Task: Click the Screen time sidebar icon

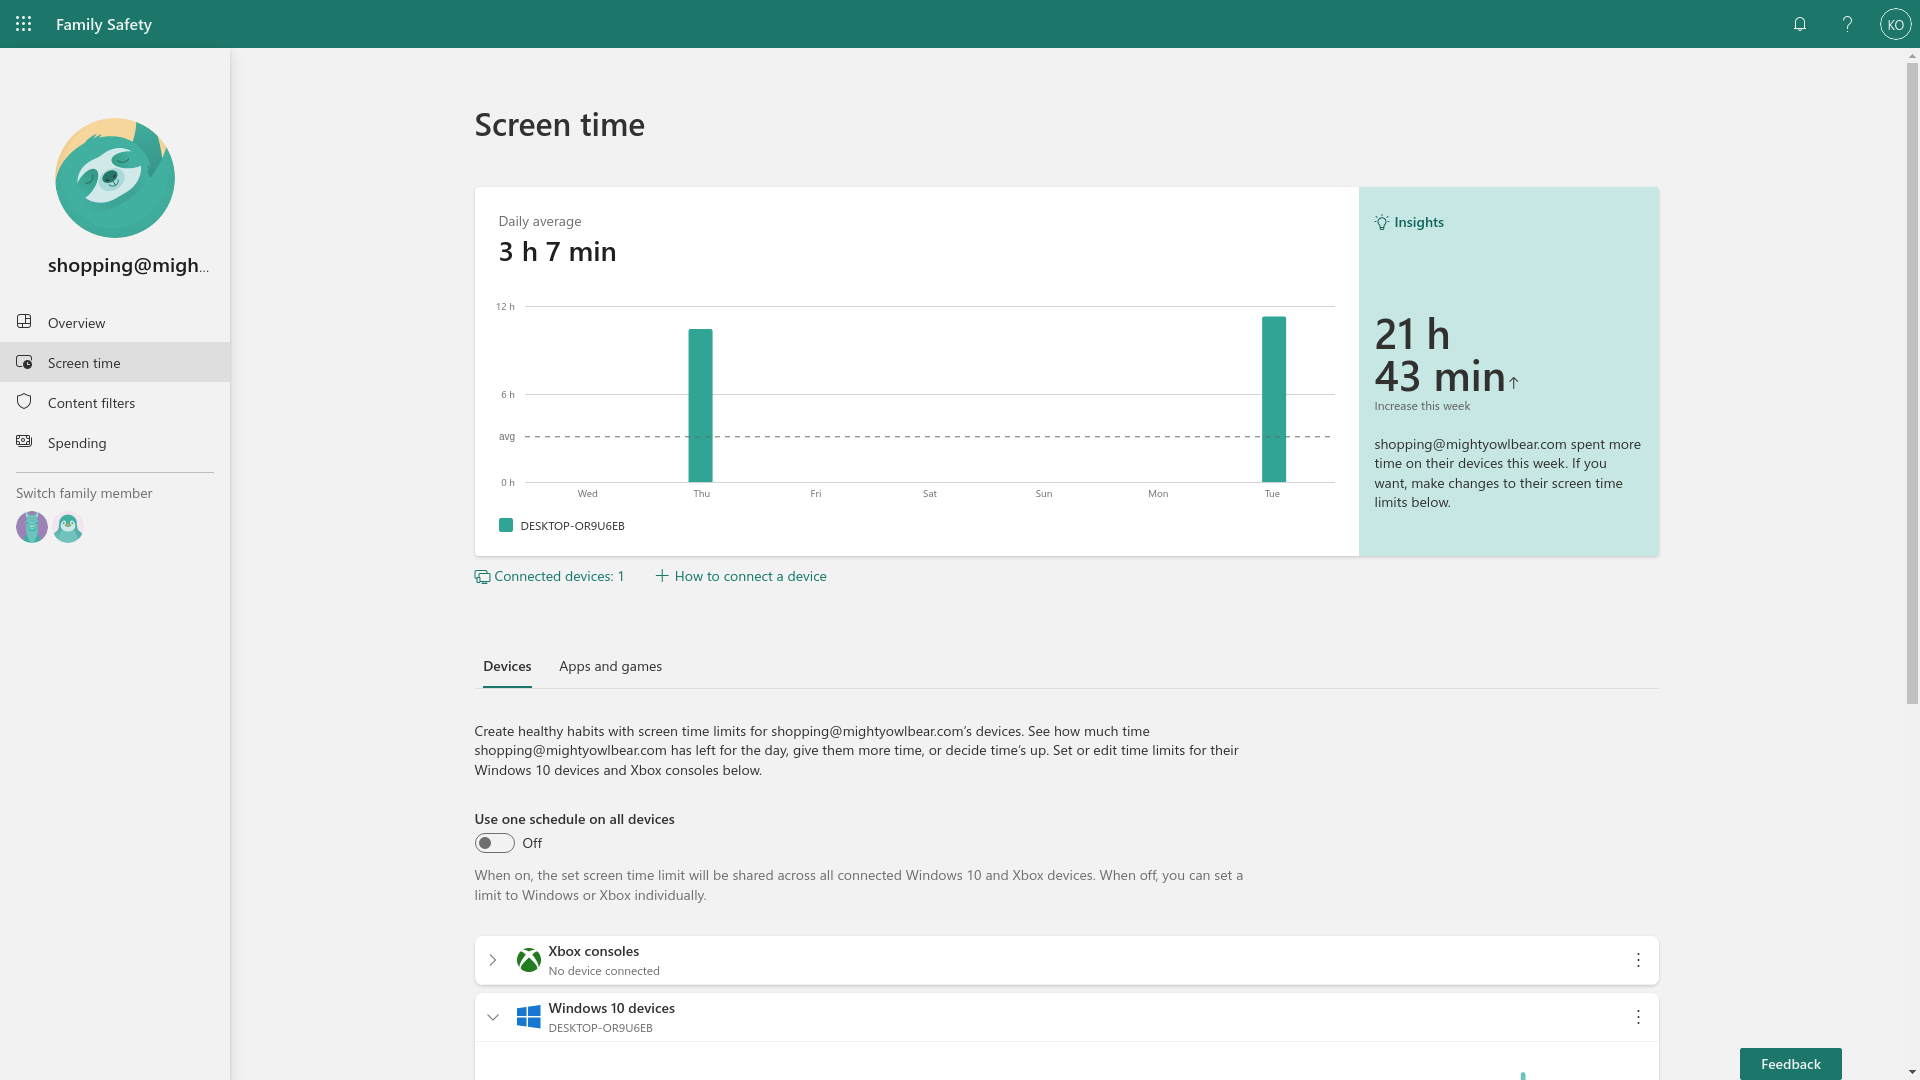Action: point(24,361)
